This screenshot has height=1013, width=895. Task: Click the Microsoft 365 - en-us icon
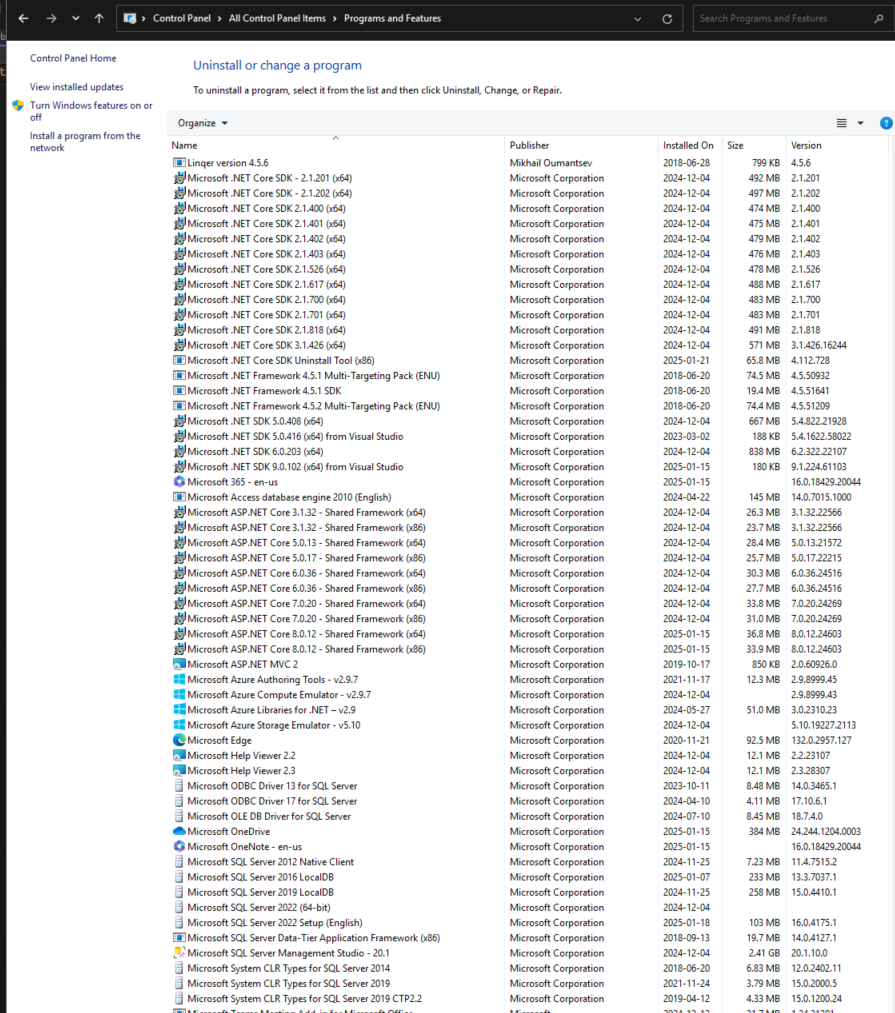click(x=179, y=482)
